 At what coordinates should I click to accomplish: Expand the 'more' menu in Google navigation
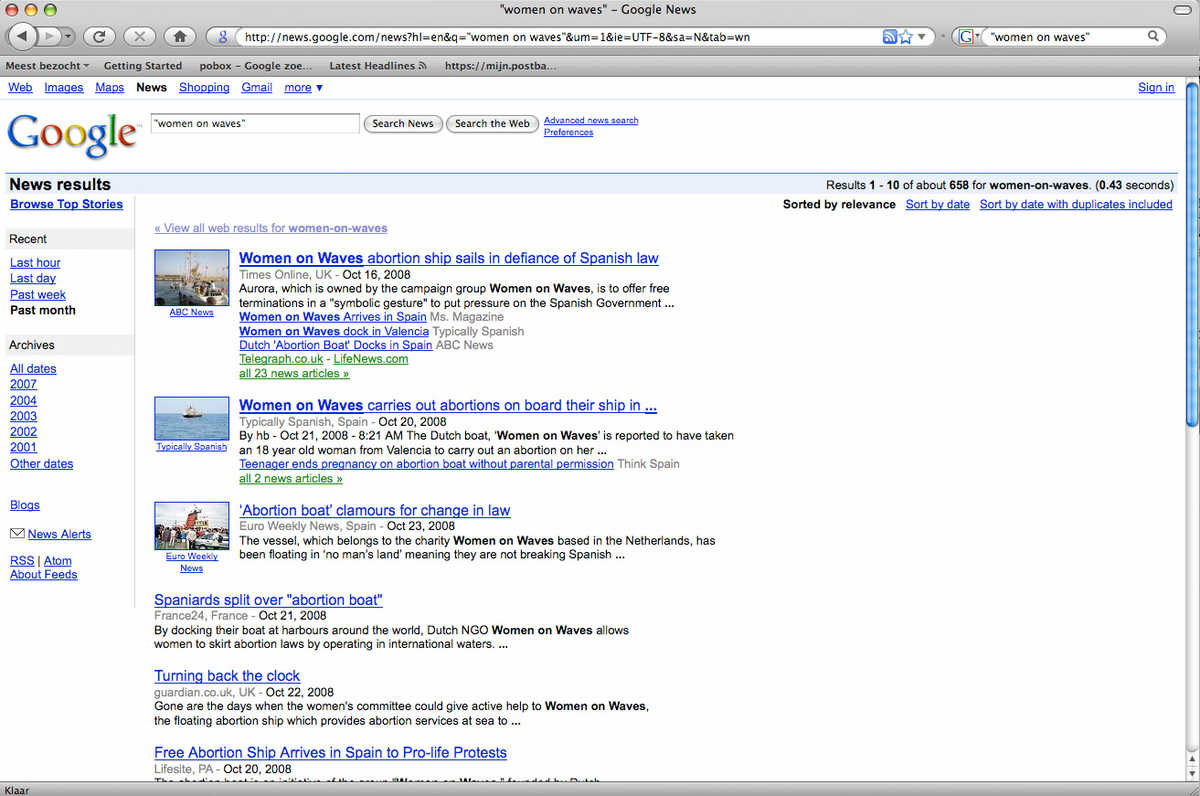(x=301, y=87)
